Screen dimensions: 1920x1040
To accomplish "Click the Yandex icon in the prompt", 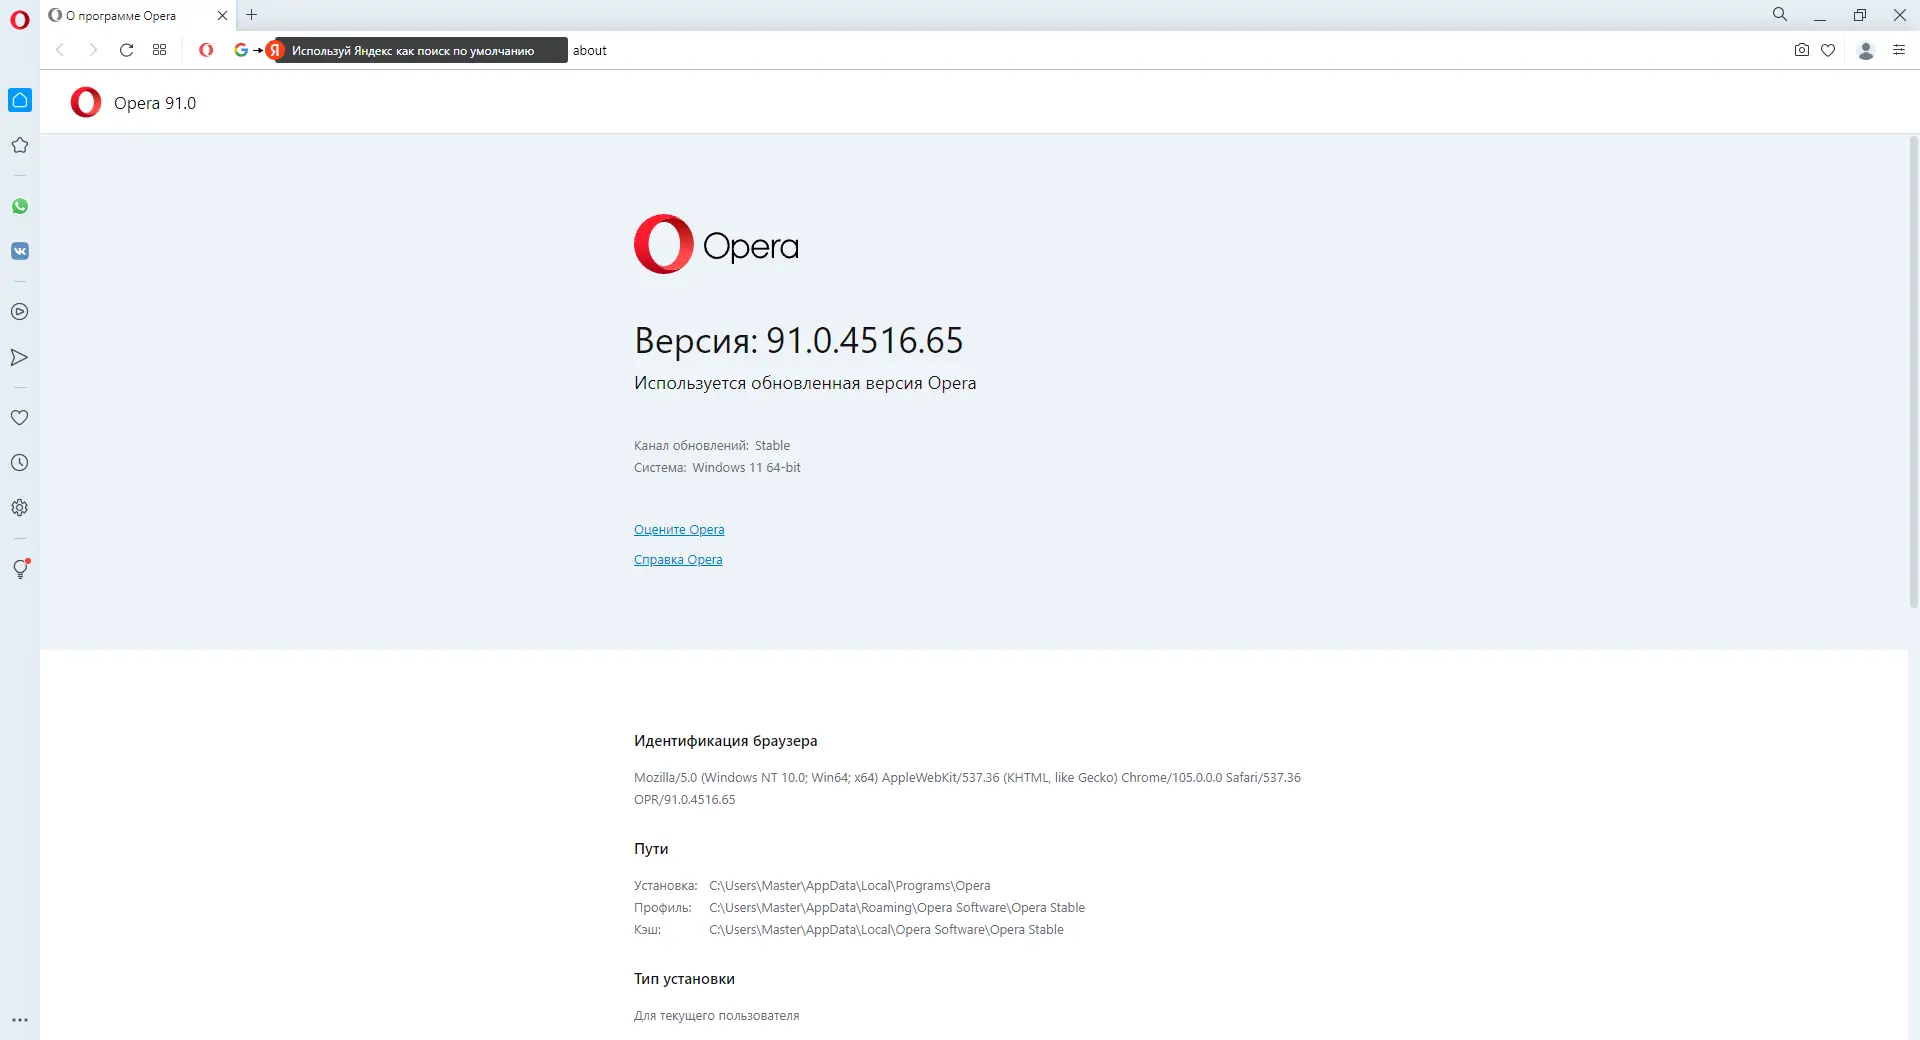I will point(276,50).
